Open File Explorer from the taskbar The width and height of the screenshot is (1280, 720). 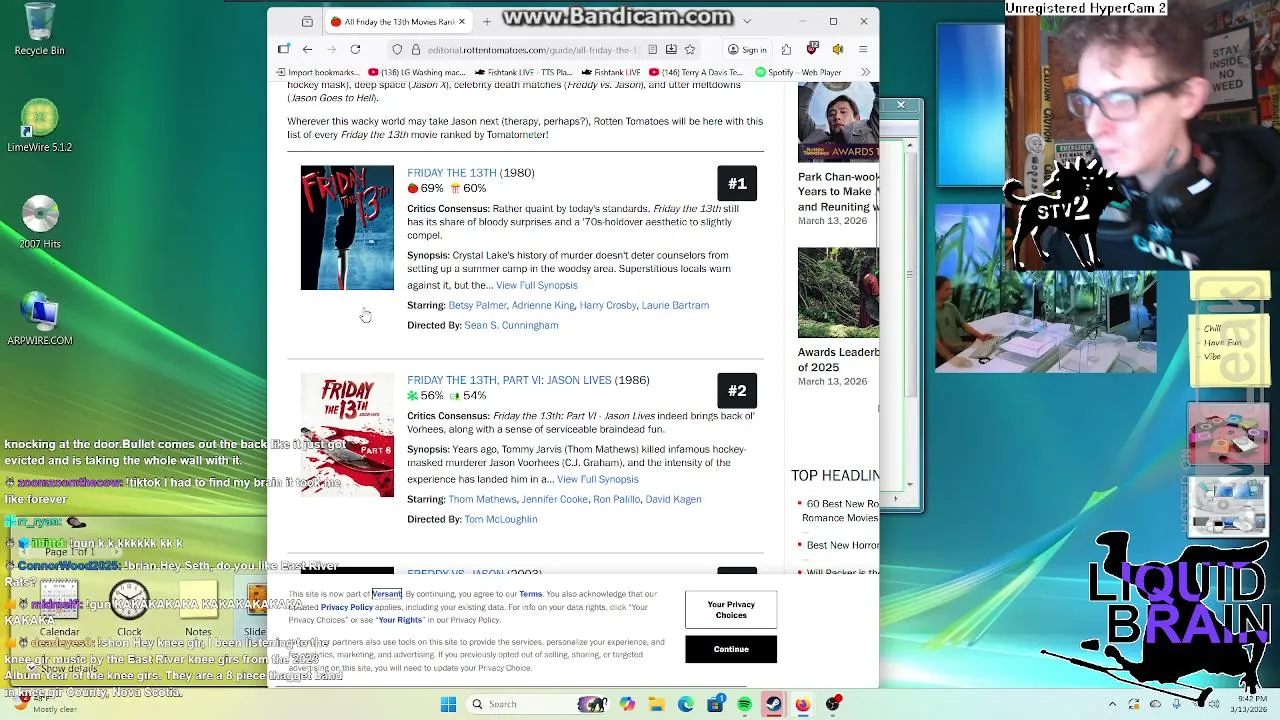point(656,704)
